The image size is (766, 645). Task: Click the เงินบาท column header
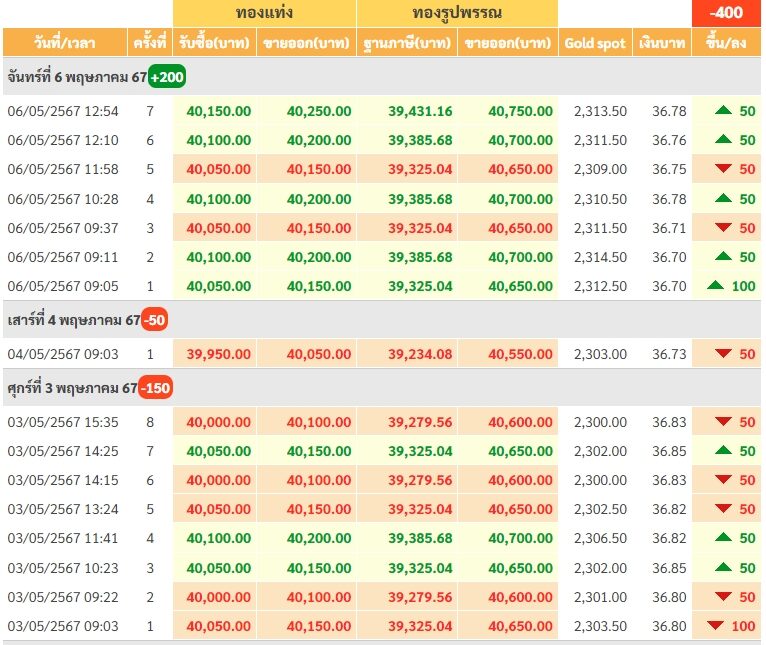point(662,43)
